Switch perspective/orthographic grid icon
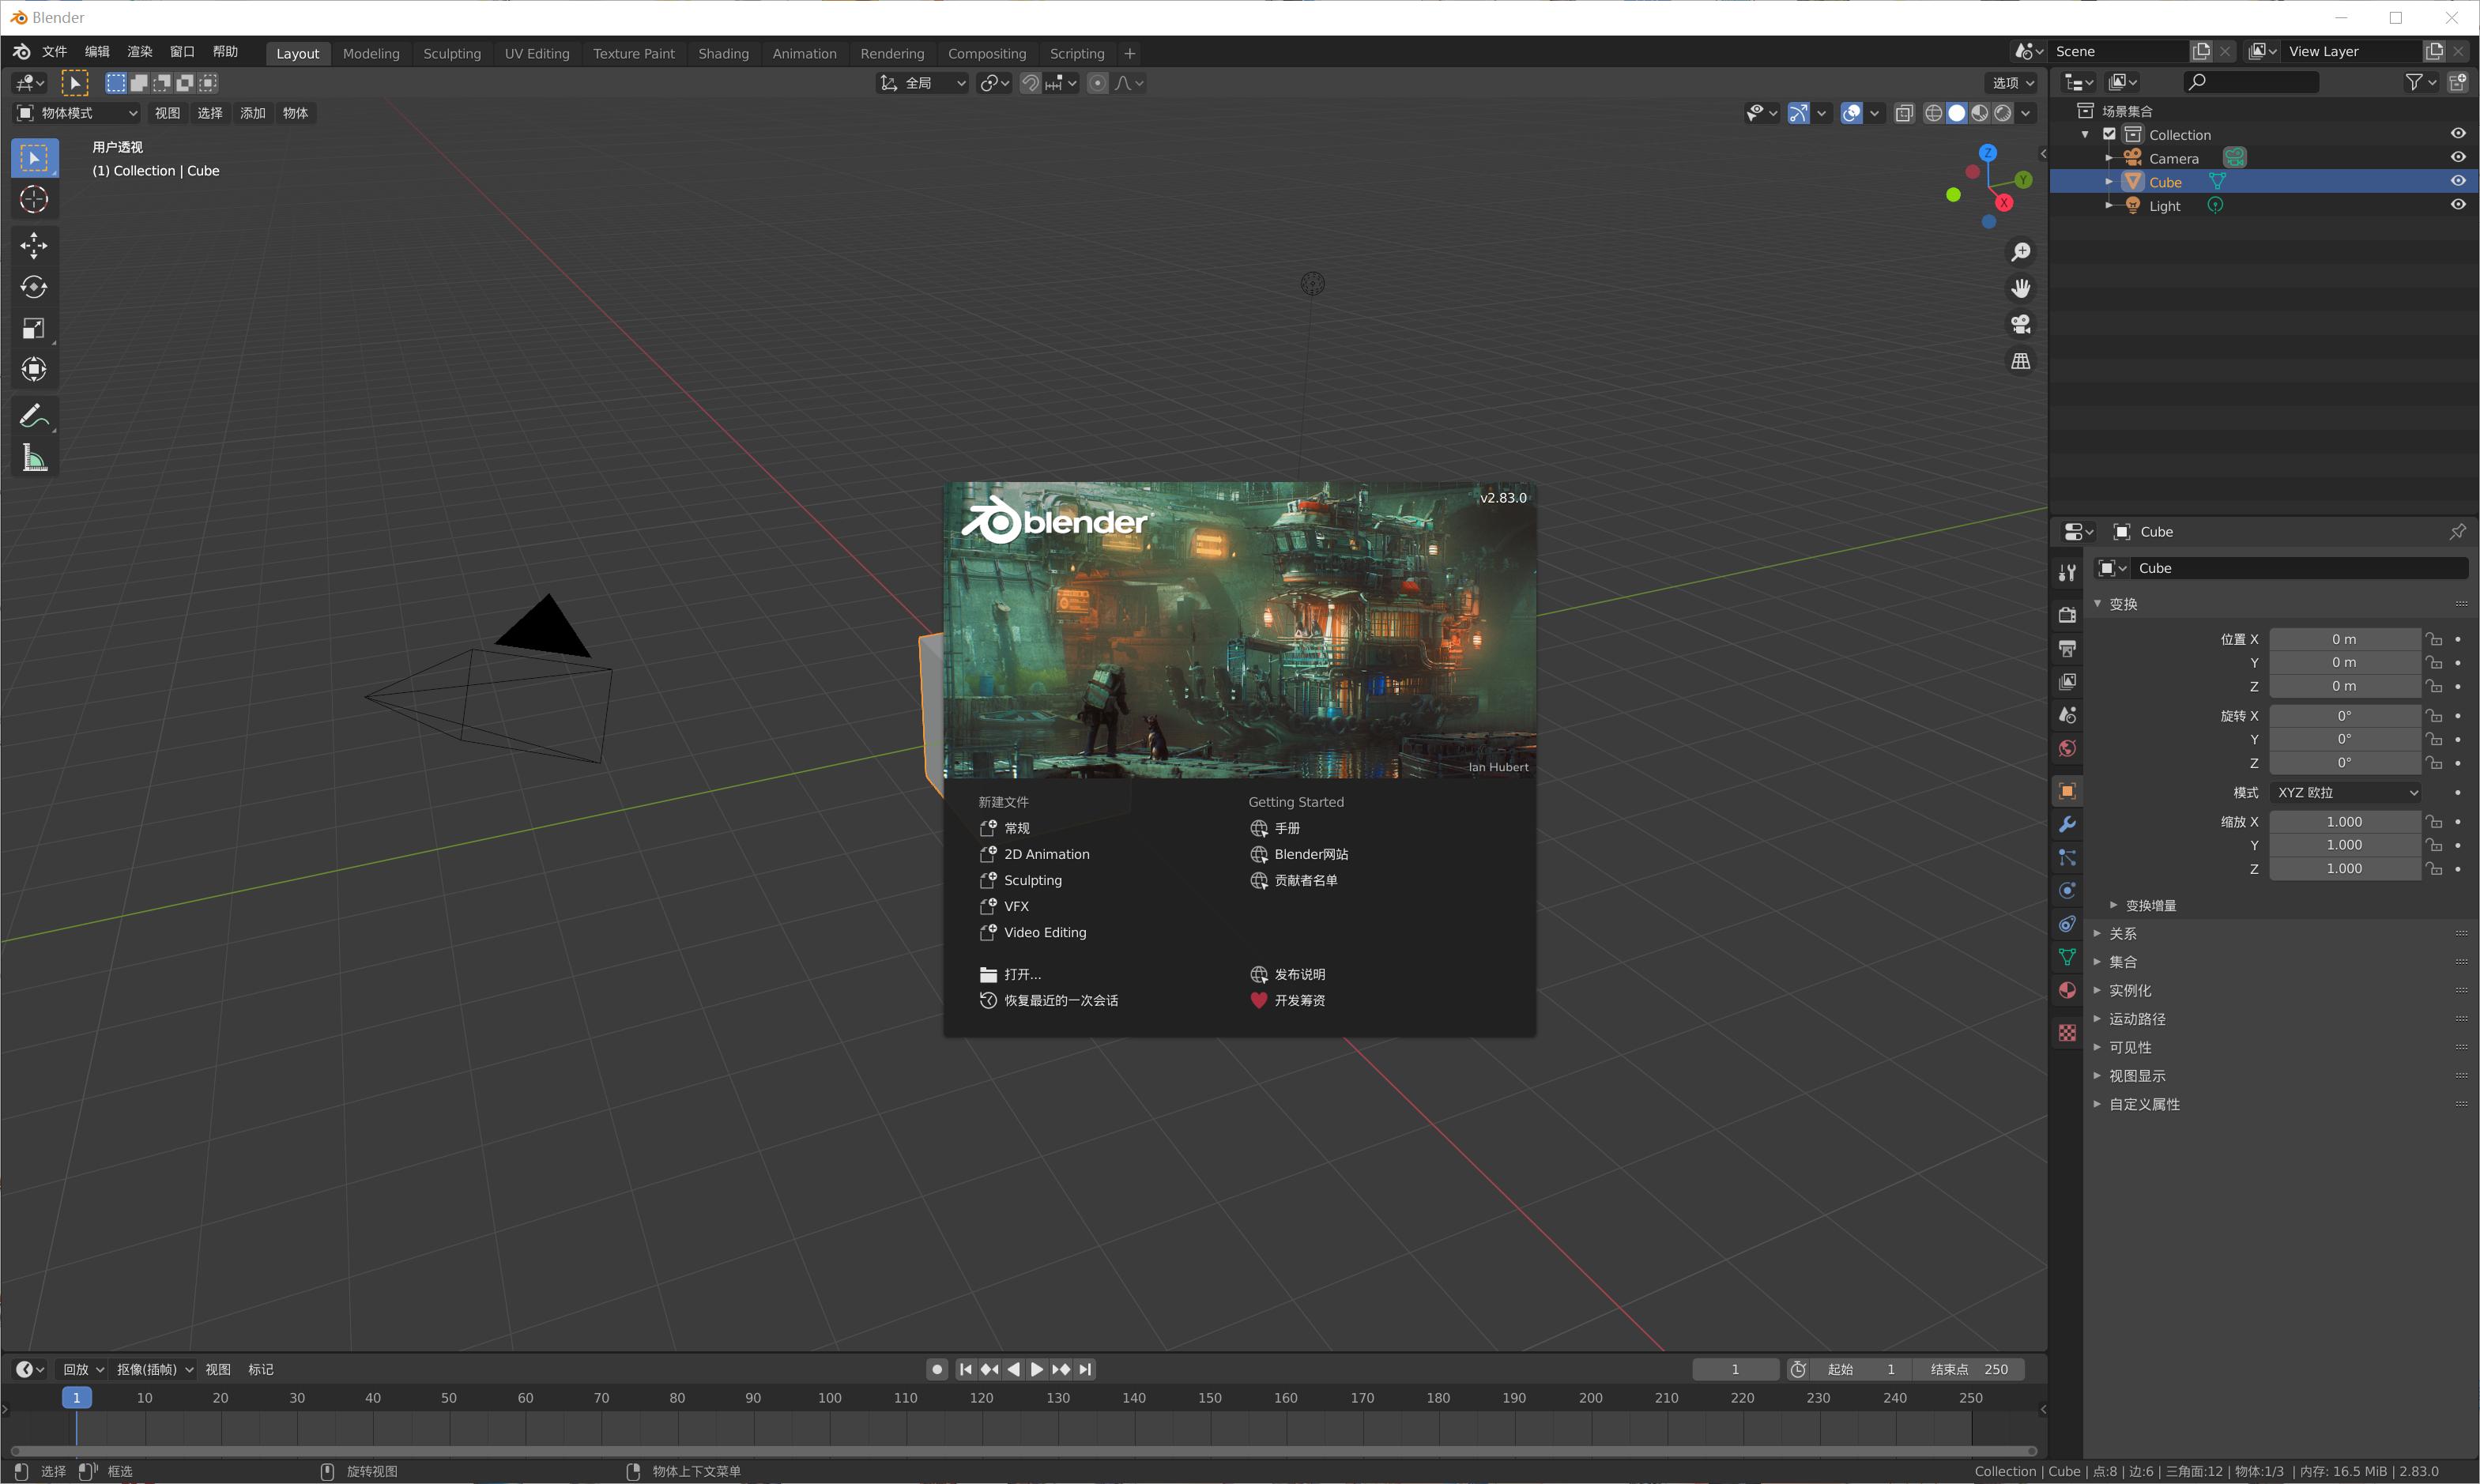The width and height of the screenshot is (2480, 1484). coord(2021,361)
